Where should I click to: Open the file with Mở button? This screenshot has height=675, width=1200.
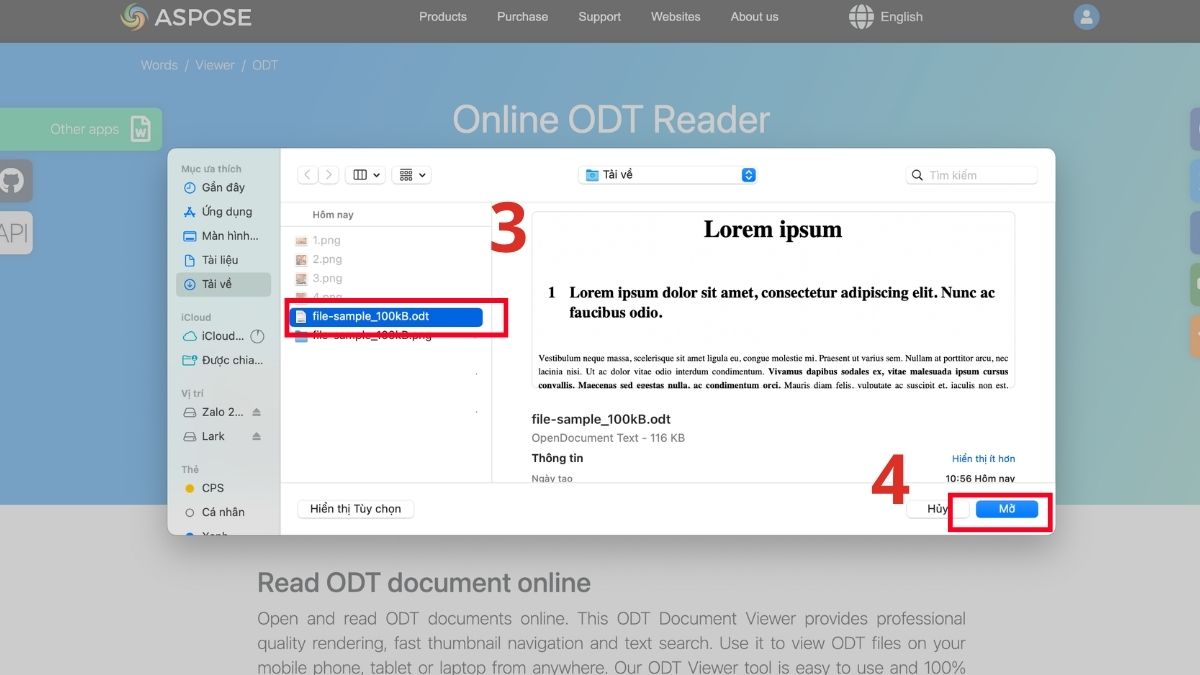[x=1007, y=509]
